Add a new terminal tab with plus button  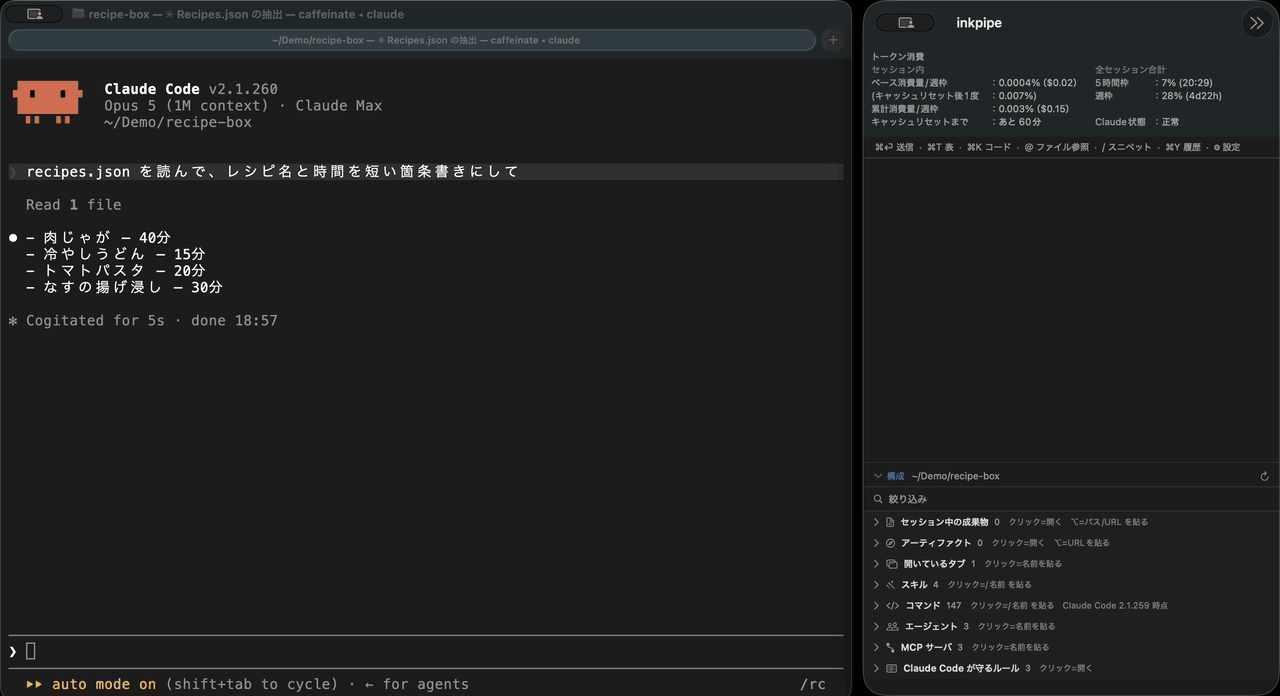(x=833, y=40)
